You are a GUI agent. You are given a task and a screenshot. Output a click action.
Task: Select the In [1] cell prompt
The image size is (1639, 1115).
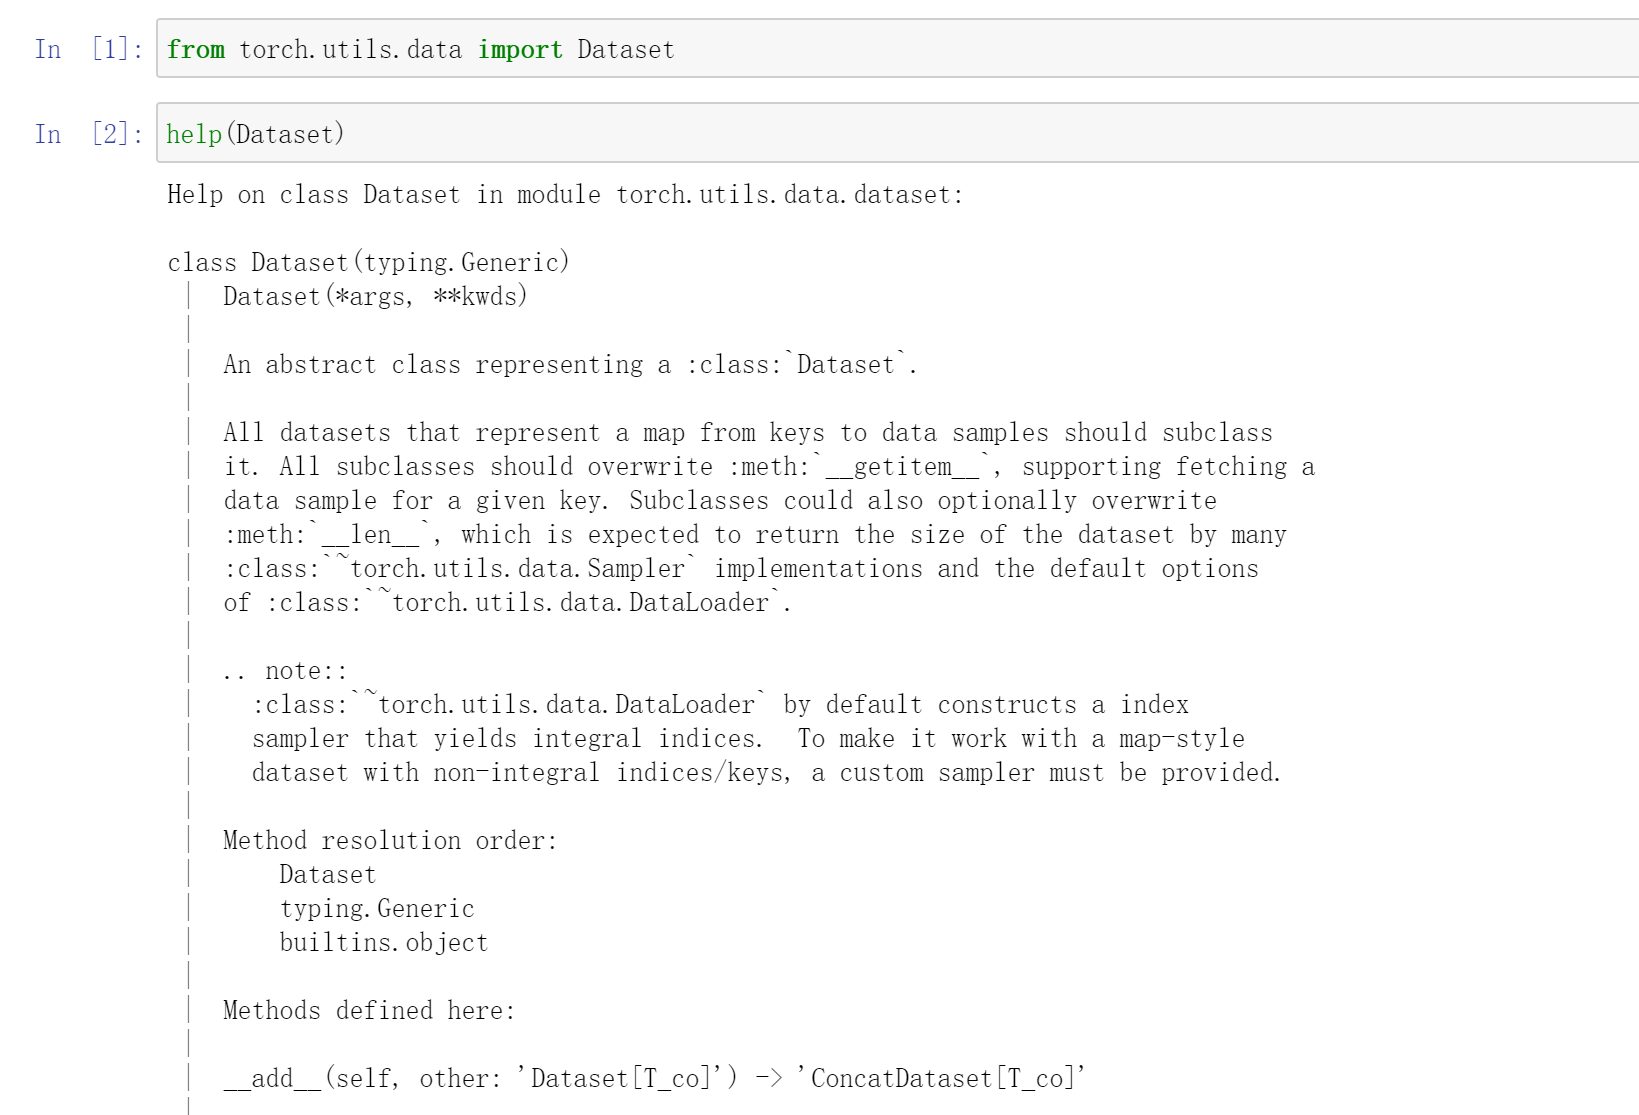click(88, 49)
